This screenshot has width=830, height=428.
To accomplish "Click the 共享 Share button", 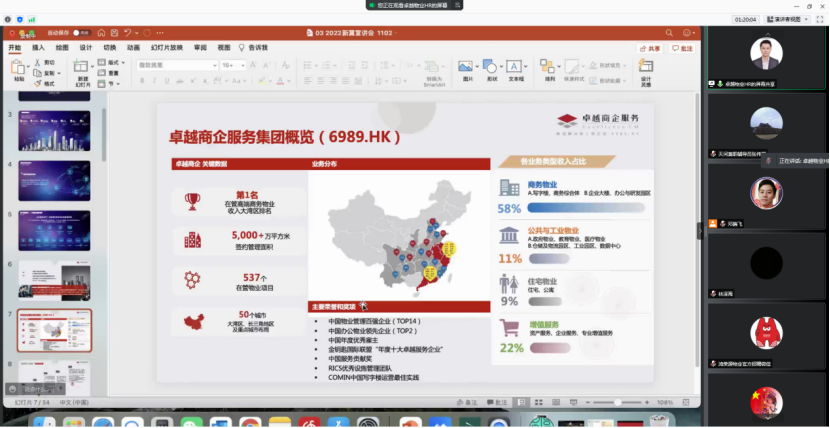I will coord(650,48).
